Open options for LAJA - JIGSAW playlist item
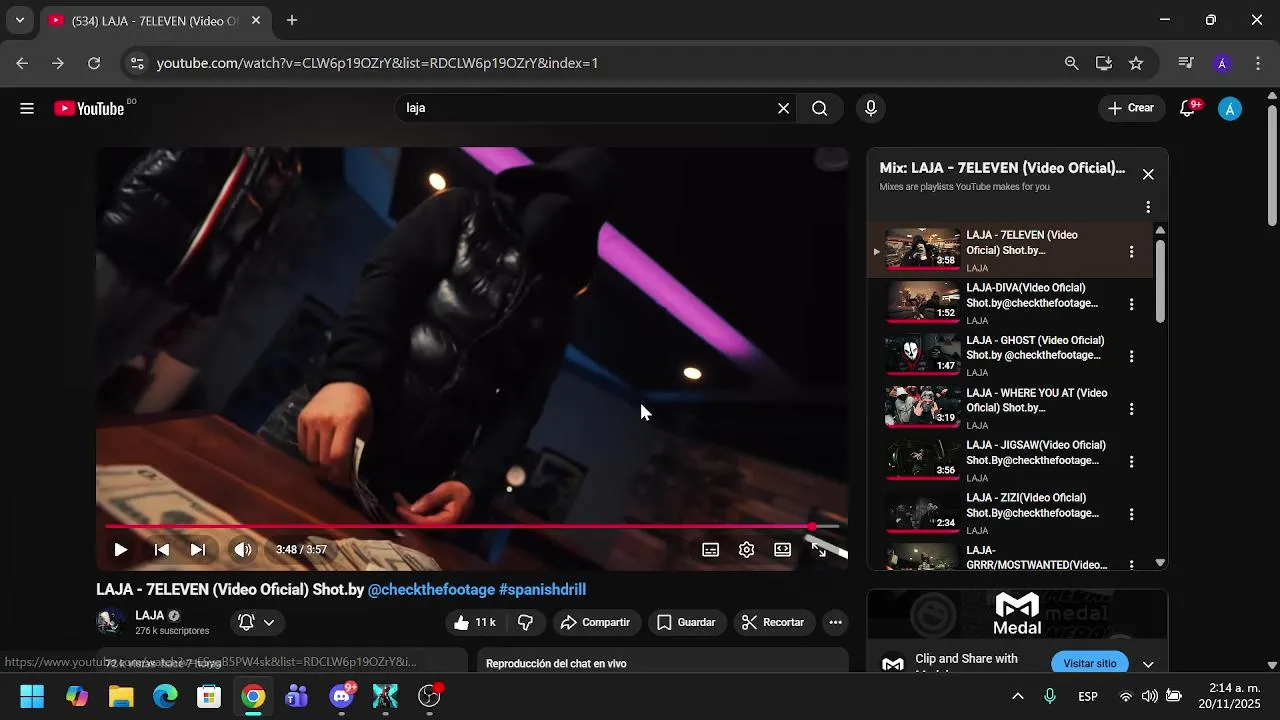Screen dimensions: 1280x720 pyautogui.click(x=1131, y=462)
